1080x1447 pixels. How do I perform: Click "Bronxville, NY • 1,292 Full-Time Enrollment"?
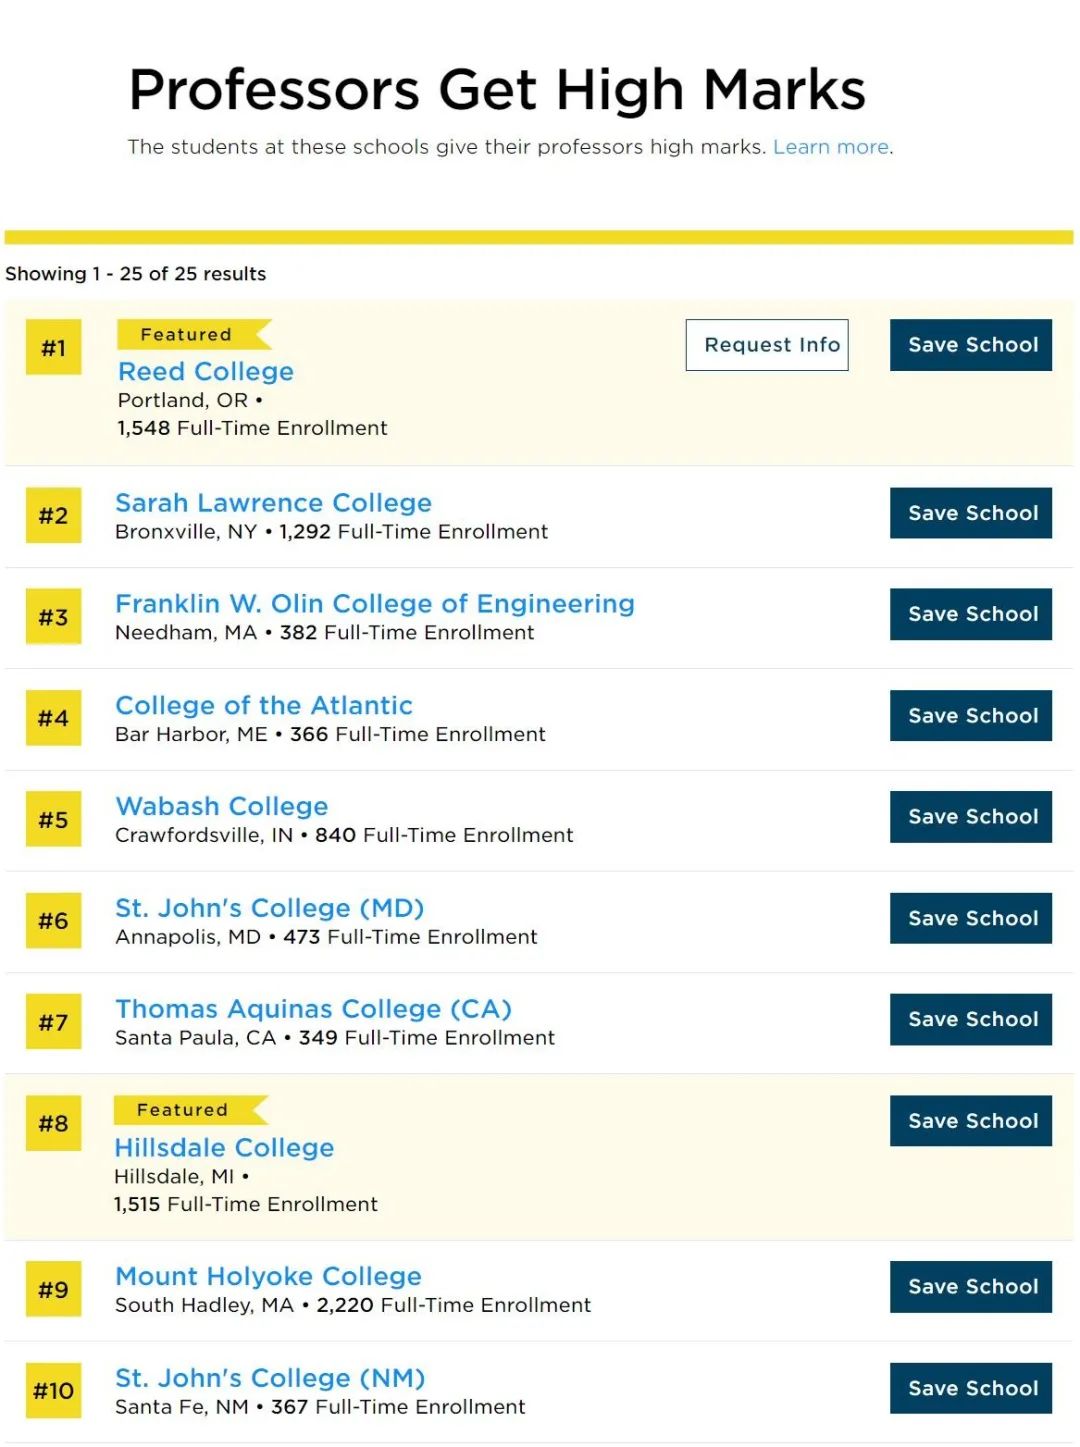tap(331, 531)
